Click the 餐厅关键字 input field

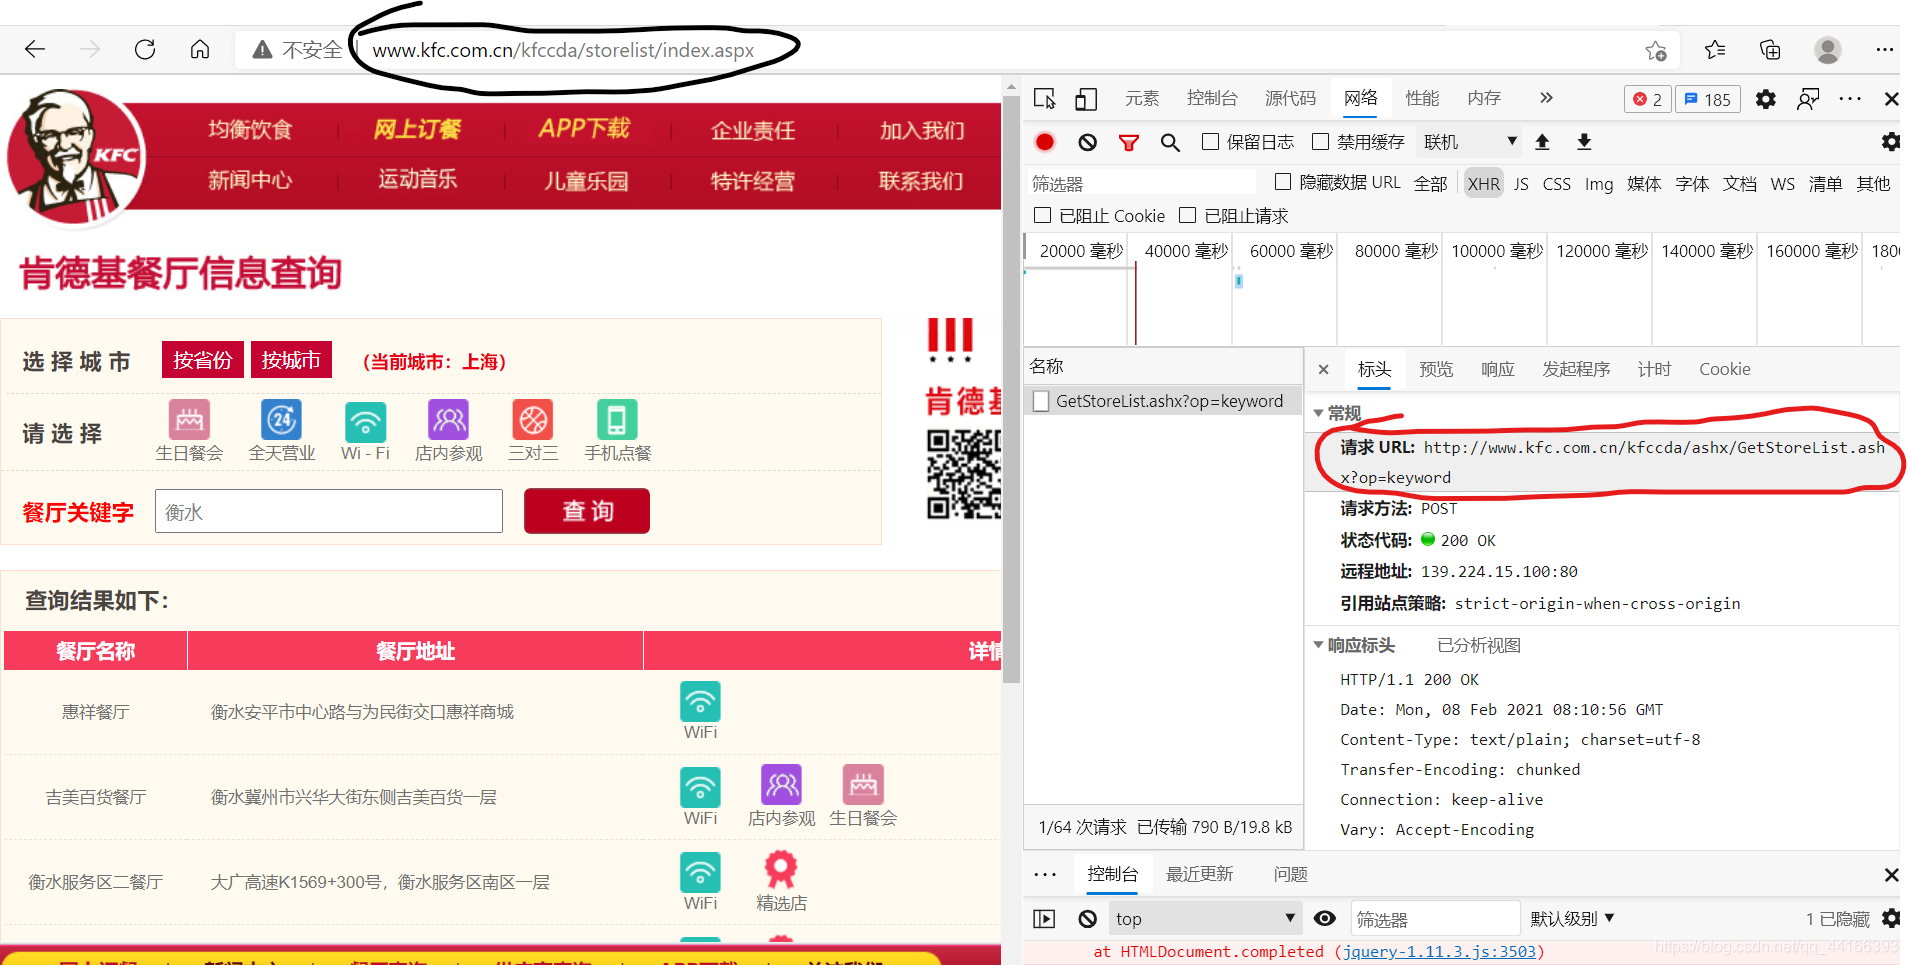coord(329,511)
